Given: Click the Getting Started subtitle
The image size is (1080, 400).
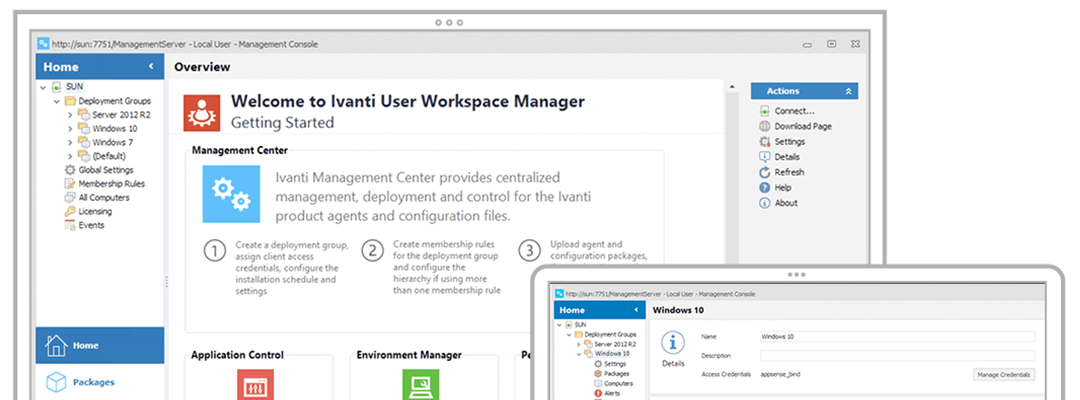Looking at the screenshot, I should pos(282,123).
